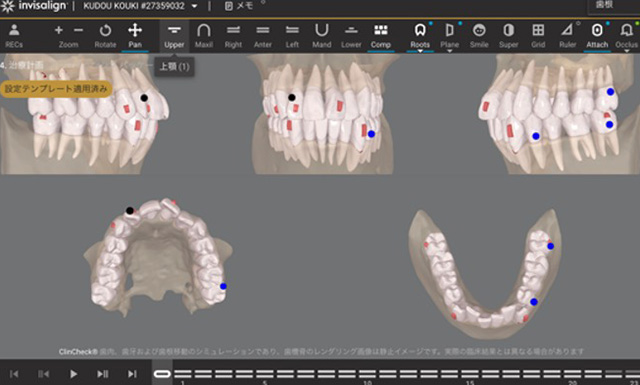Select the Rotate tool

tap(105, 36)
